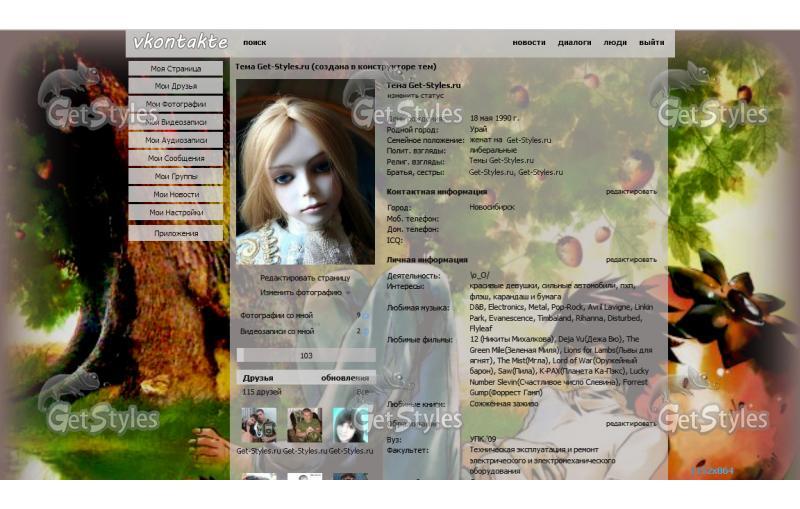
Task: Open Мои Видеозаписи in sidebar
Action: click(x=176, y=122)
